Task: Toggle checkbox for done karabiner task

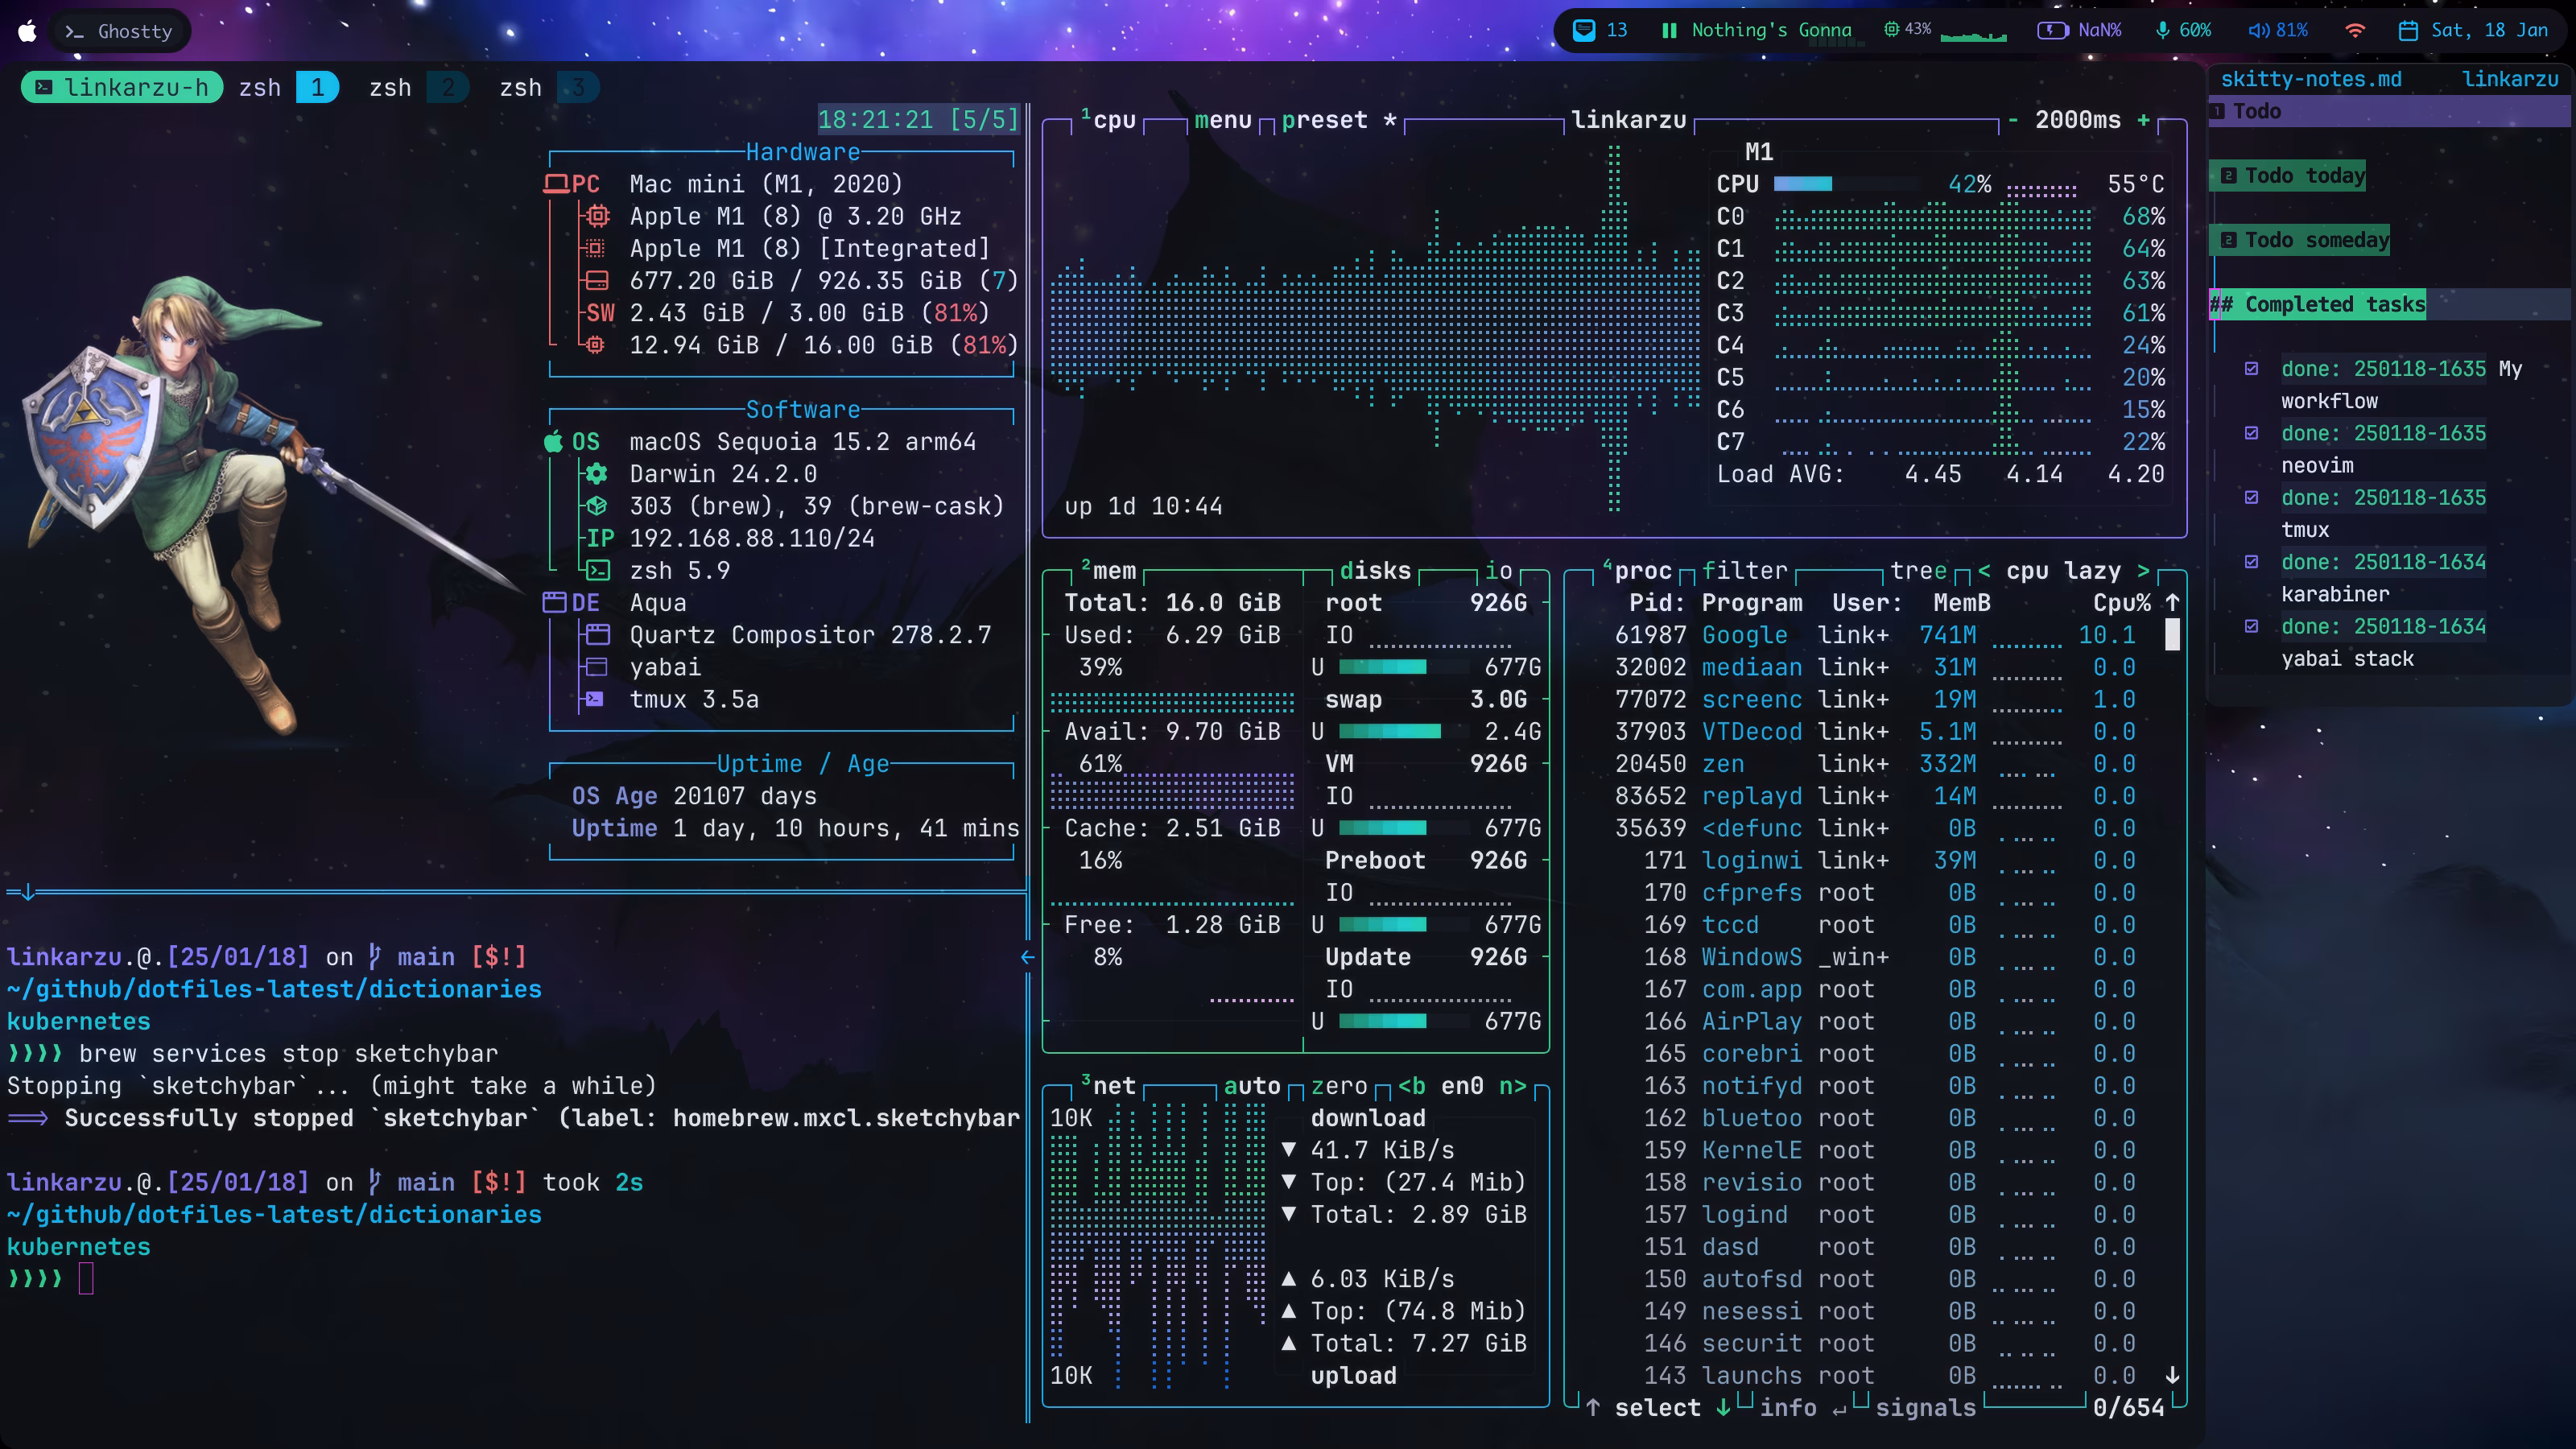Action: (2251, 561)
